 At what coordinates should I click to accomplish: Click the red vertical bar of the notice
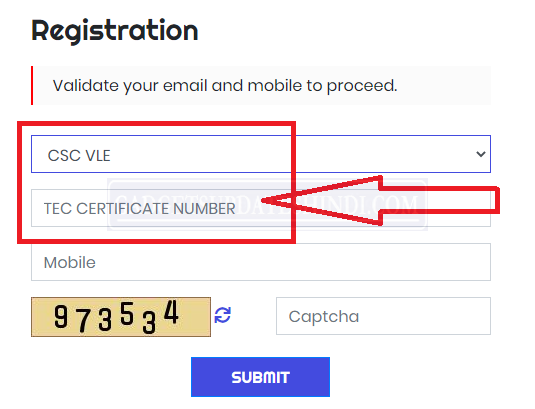[32, 85]
